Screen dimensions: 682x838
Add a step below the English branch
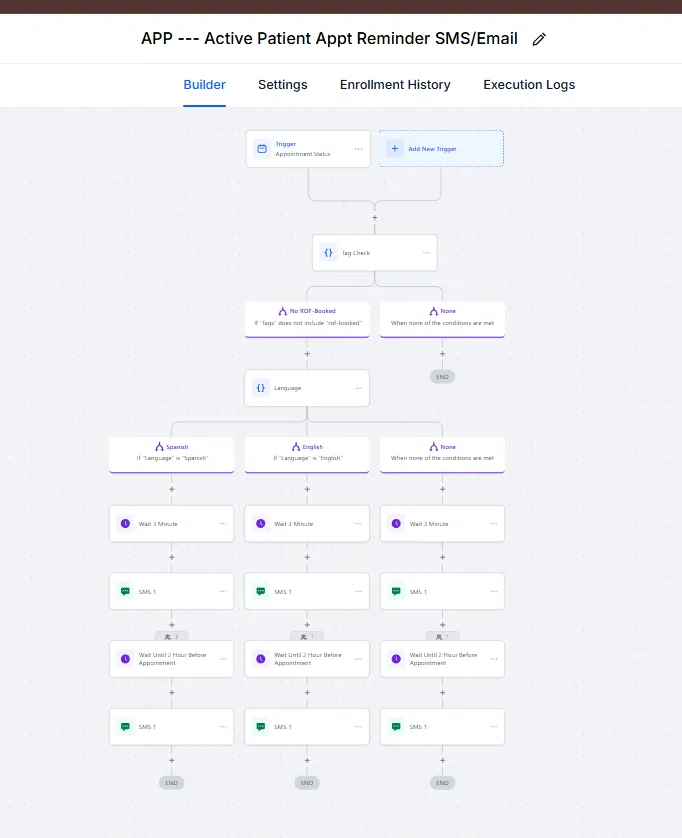click(x=307, y=490)
